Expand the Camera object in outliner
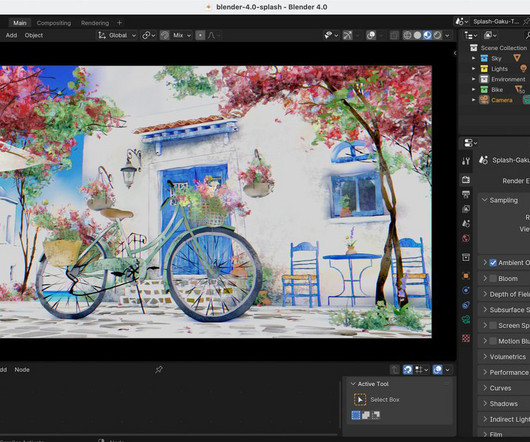530x442 pixels. click(474, 100)
